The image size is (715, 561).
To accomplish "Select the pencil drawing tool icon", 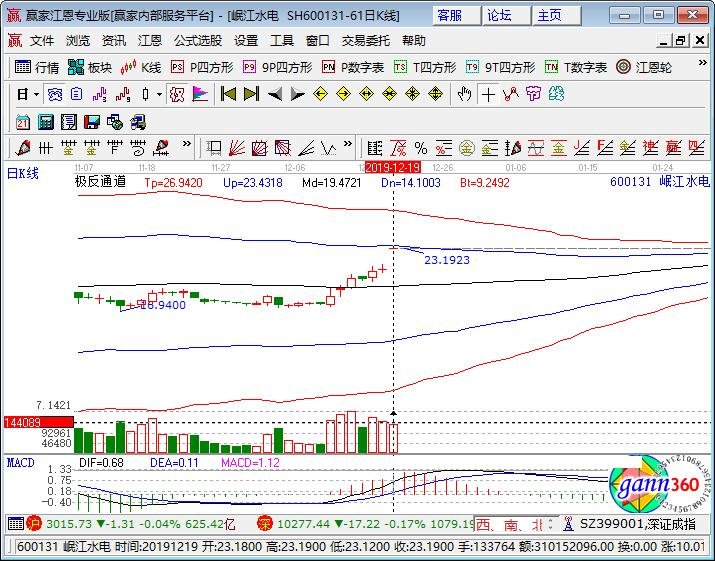I will pos(23,148).
